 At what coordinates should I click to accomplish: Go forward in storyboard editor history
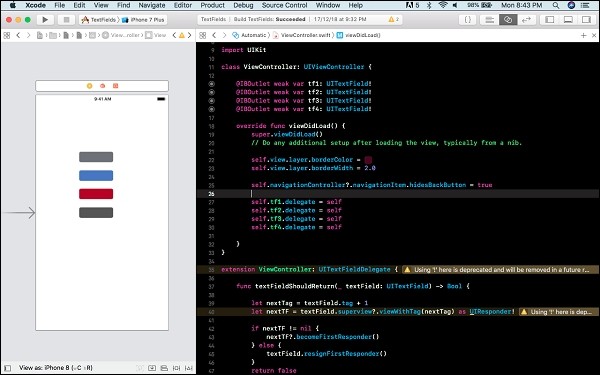click(28, 35)
